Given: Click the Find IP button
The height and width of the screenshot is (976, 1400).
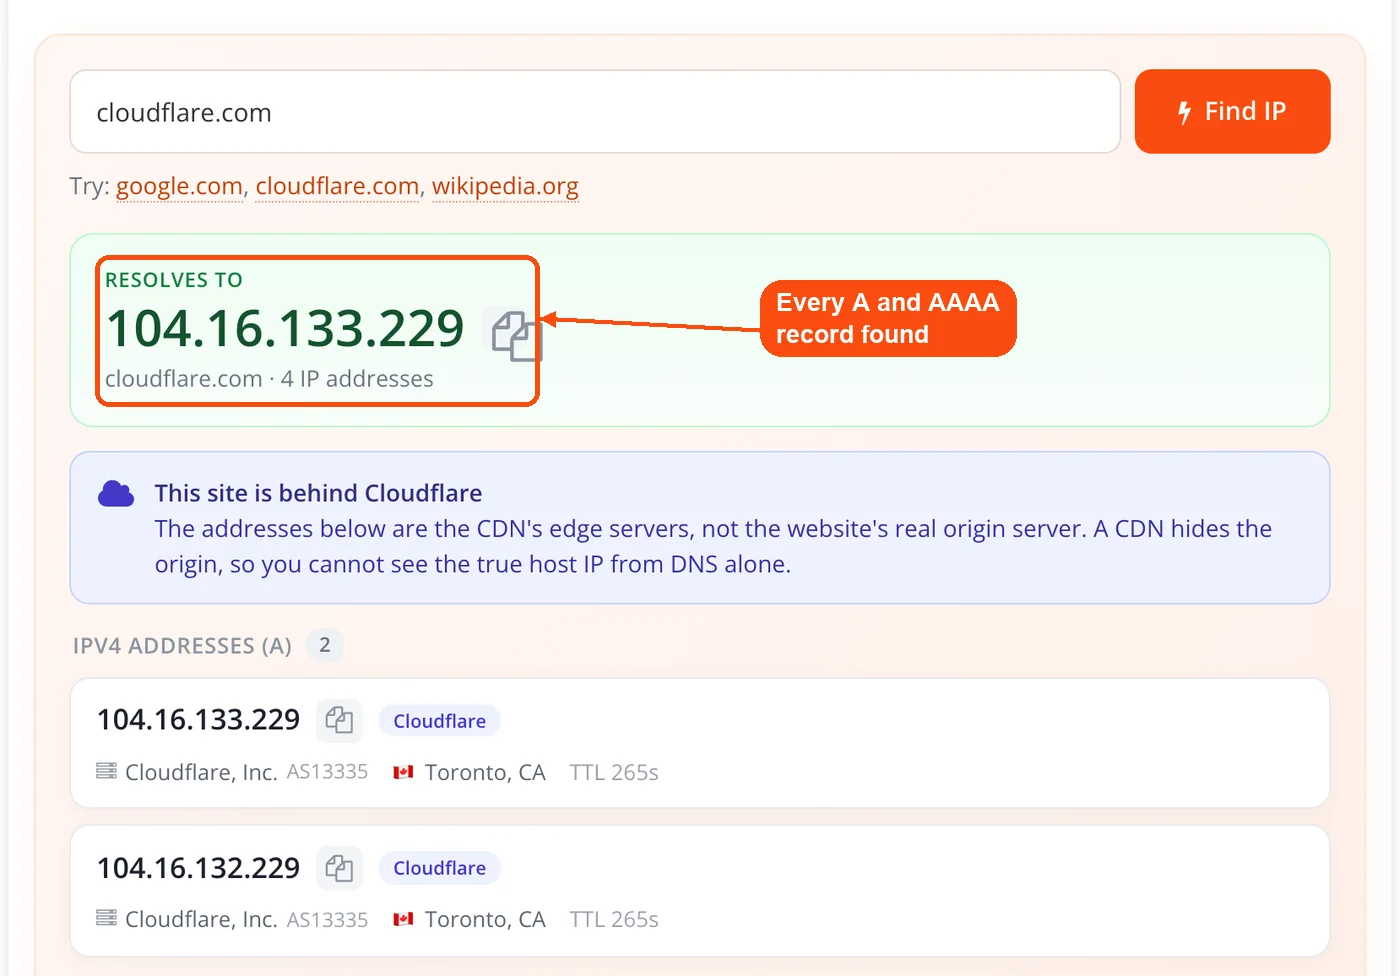Looking at the screenshot, I should click(x=1232, y=111).
